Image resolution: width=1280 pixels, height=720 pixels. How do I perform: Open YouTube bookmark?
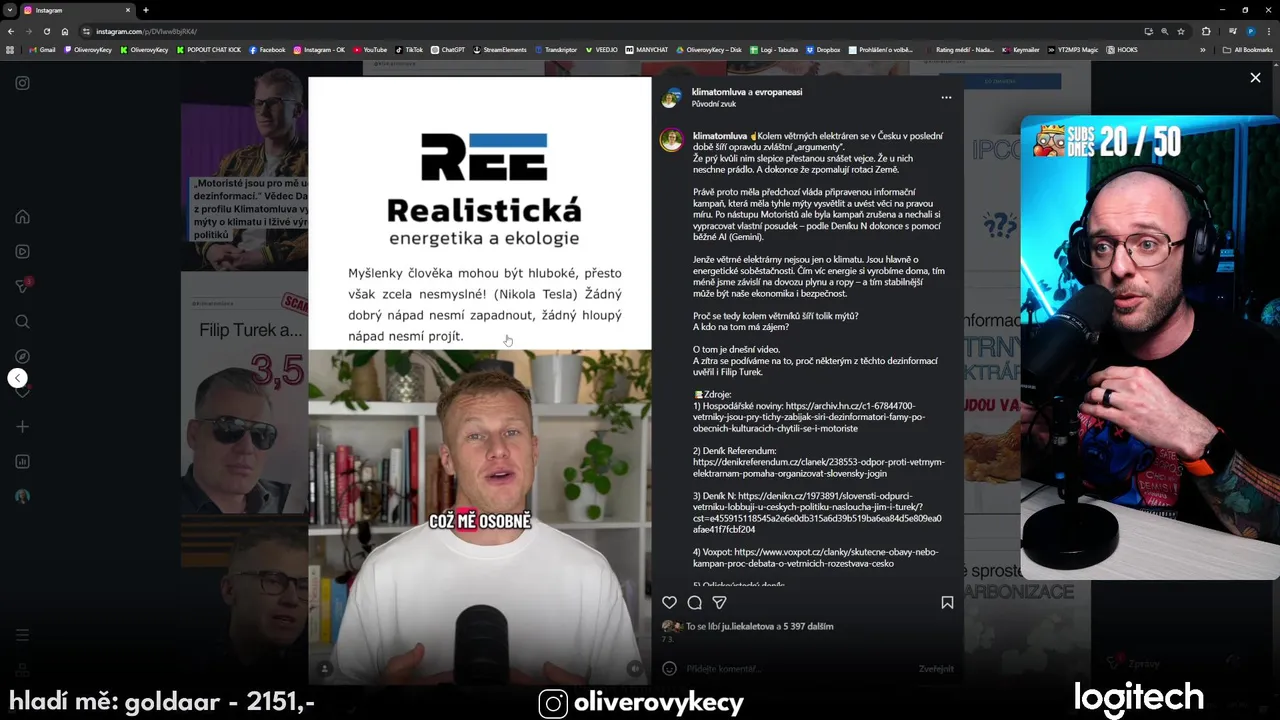369,49
